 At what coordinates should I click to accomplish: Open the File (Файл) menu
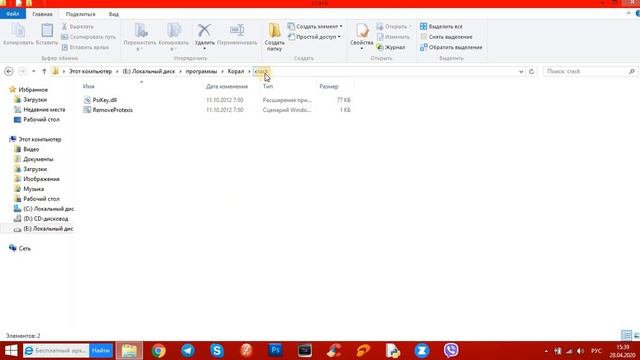[x=13, y=14]
